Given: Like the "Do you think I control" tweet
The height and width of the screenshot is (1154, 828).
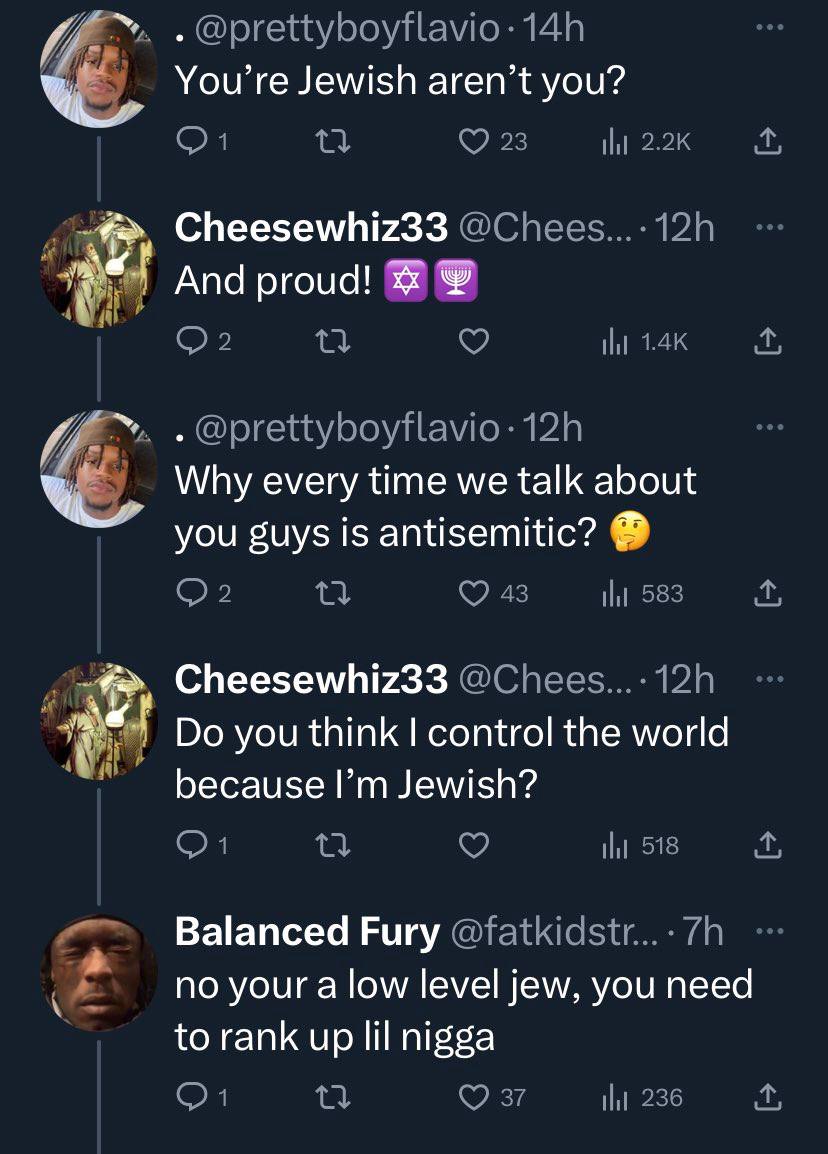Looking at the screenshot, I should [x=474, y=846].
